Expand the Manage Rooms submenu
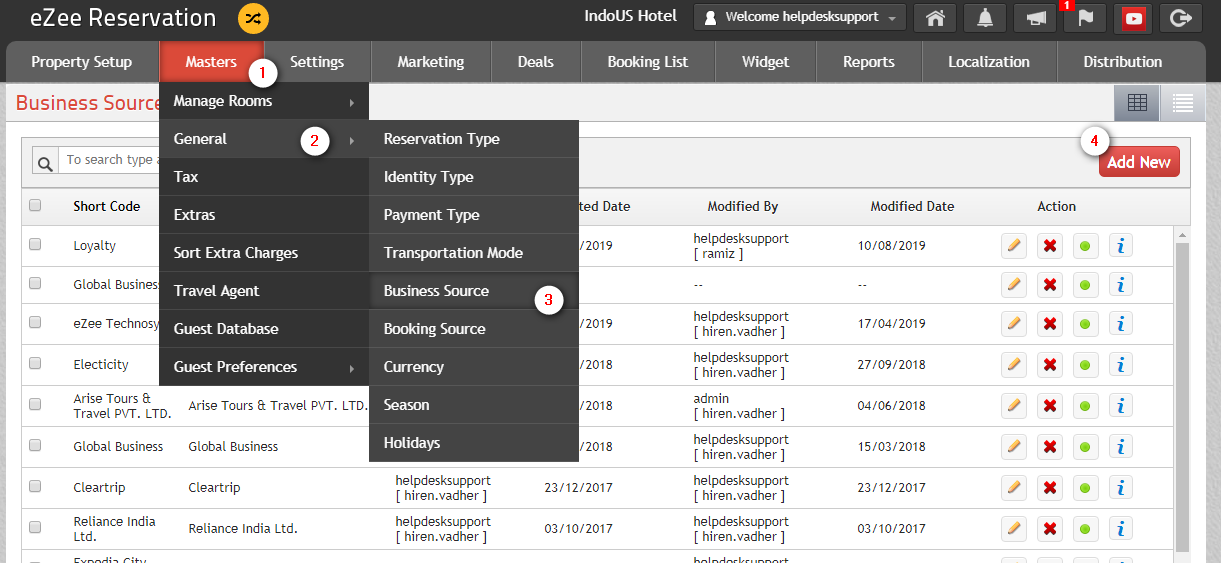 pos(264,101)
